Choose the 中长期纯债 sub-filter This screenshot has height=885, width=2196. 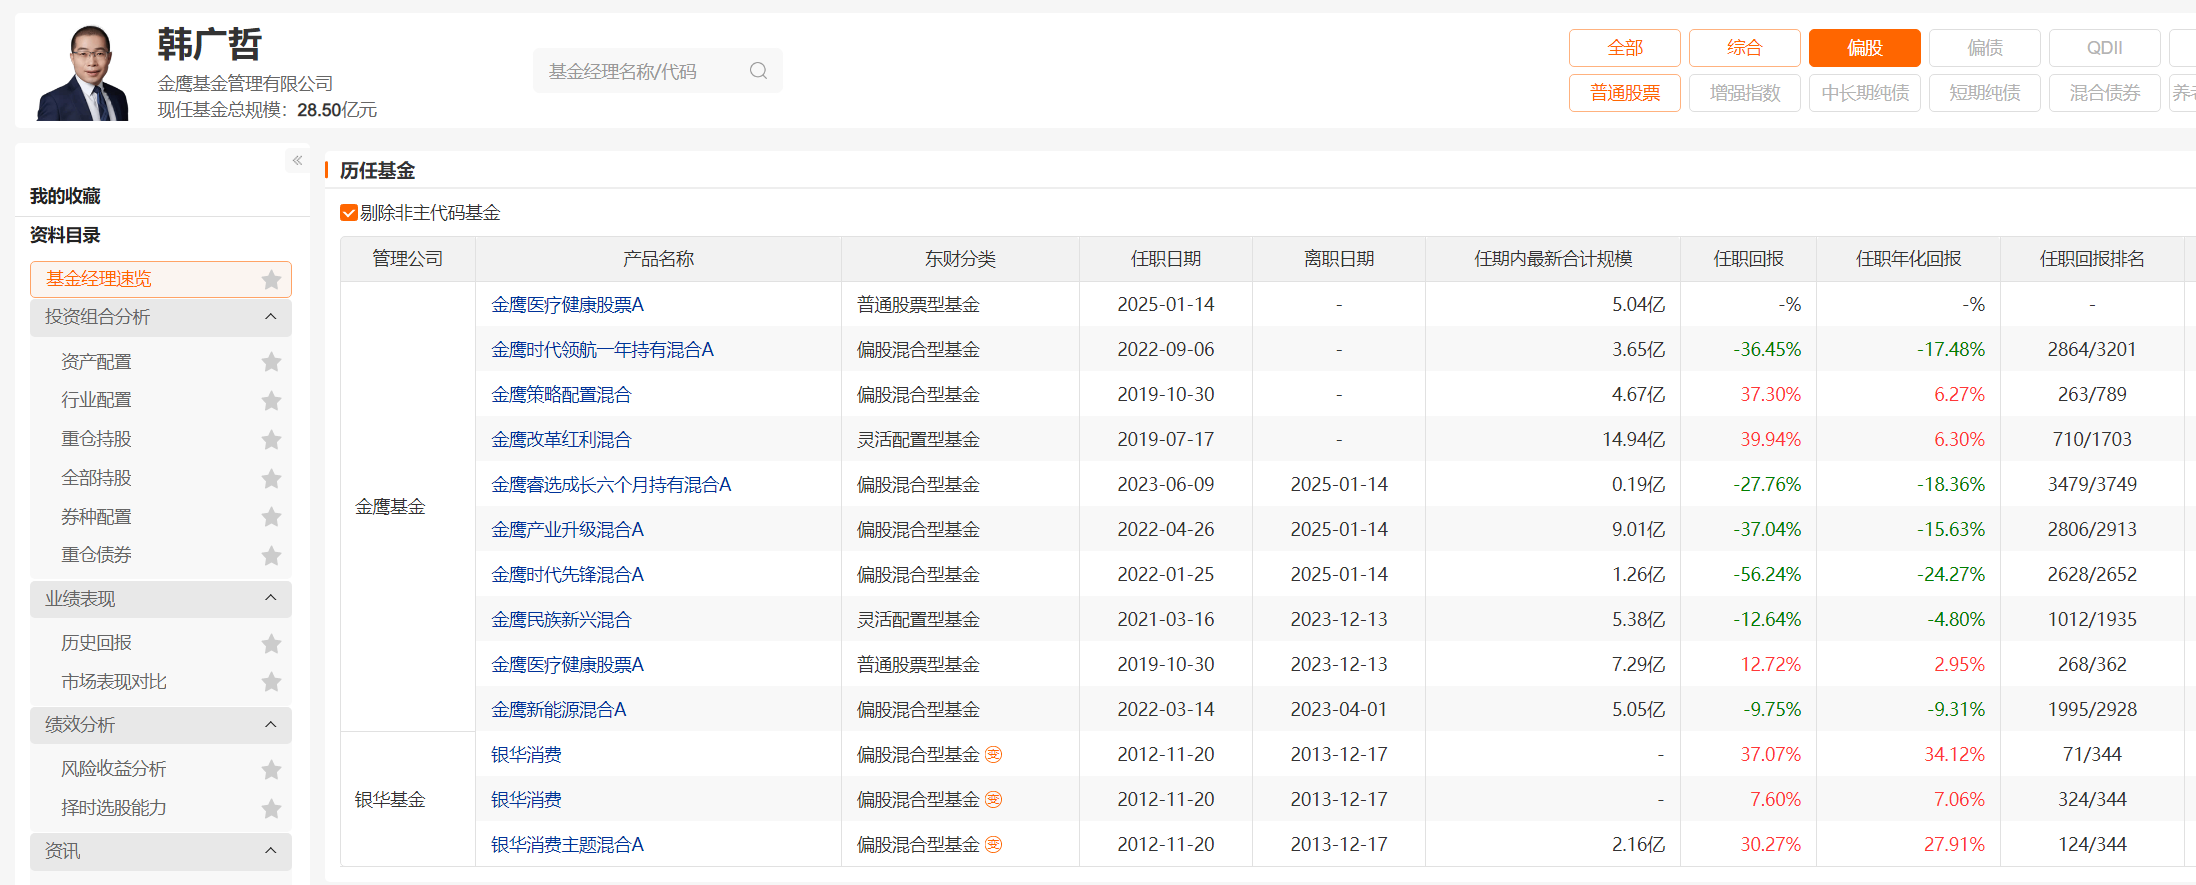tap(1864, 93)
